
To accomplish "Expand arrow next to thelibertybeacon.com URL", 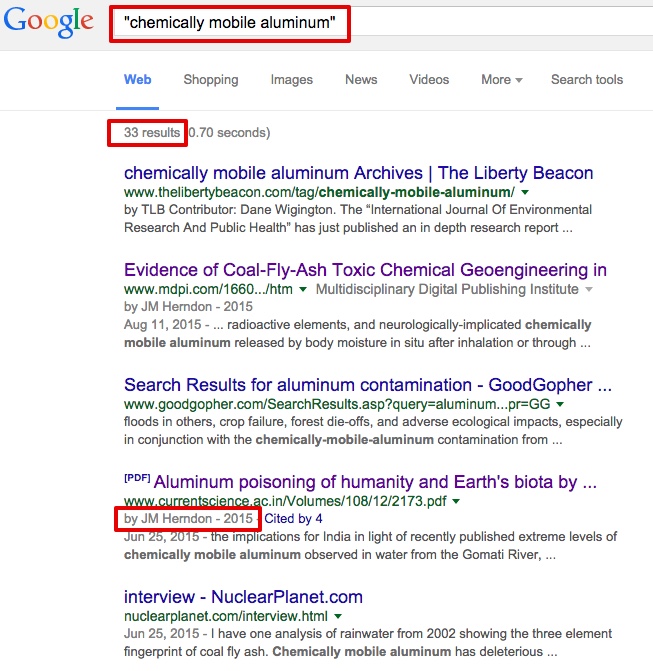I will click(525, 193).
